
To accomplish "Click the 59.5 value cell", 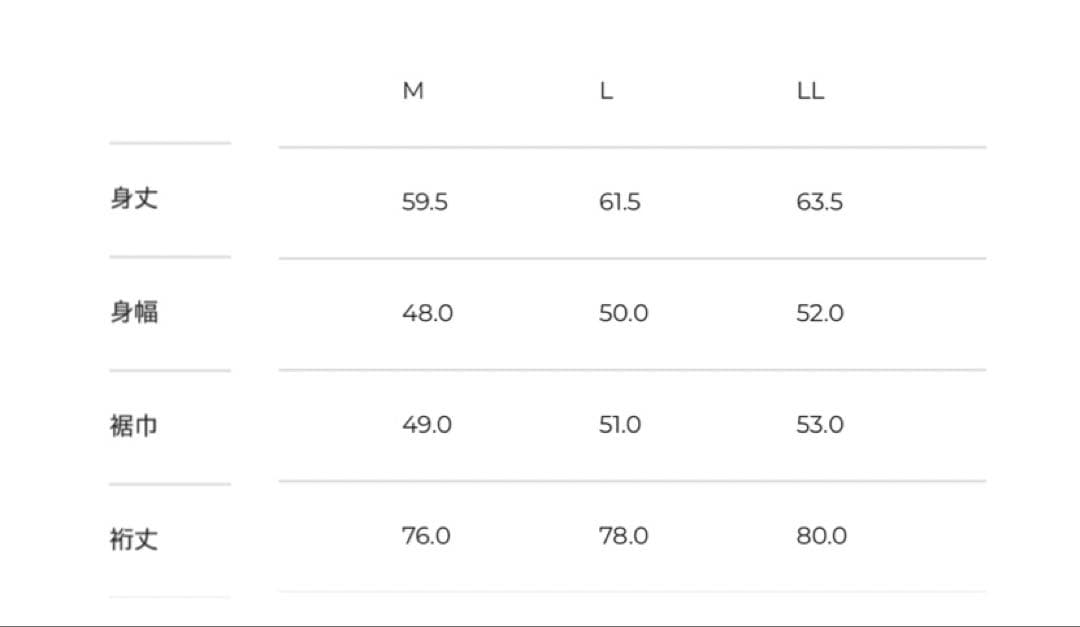I will pos(425,202).
